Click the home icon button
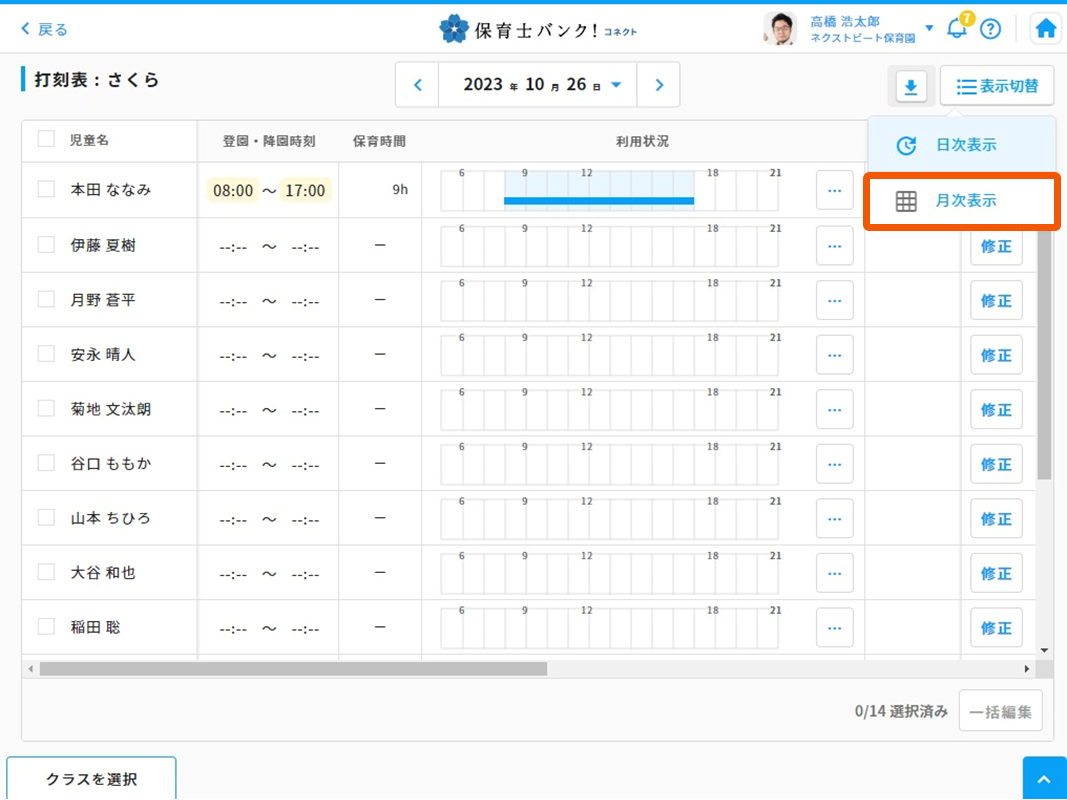 click(x=1045, y=28)
